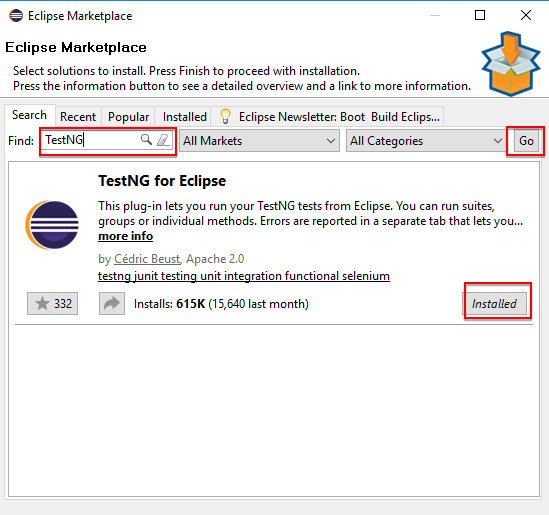549x515 pixels.
Task: Click the Installs: 615K text
Action: (x=169, y=304)
